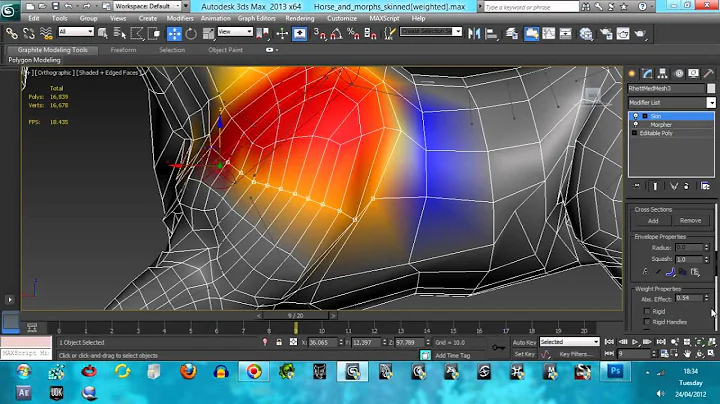Expand the Editable Poly sub-objects
The height and width of the screenshot is (404, 720).
point(635,133)
